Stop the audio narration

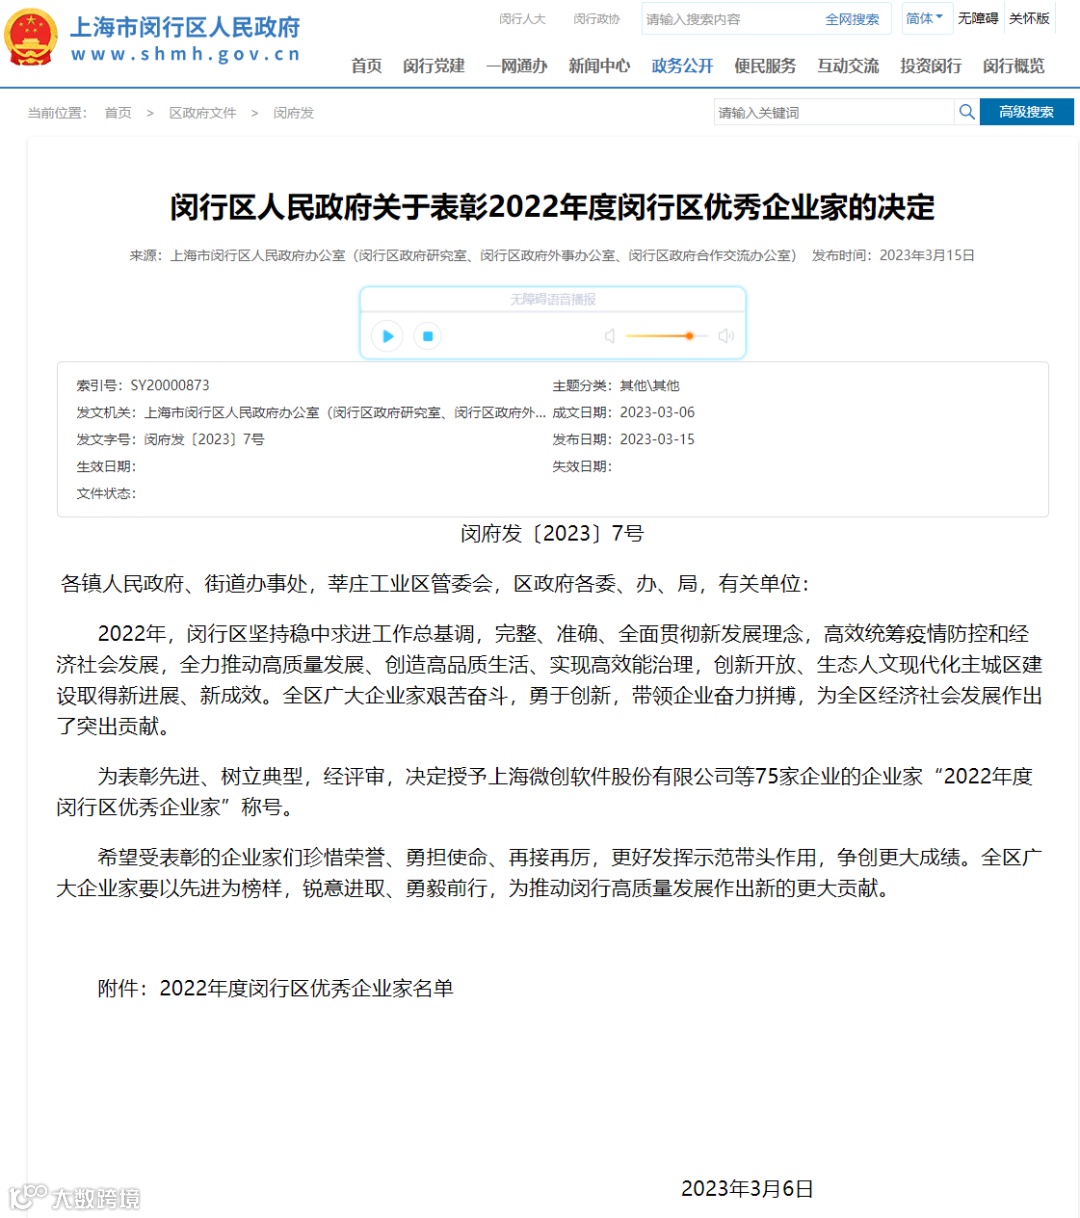click(428, 336)
